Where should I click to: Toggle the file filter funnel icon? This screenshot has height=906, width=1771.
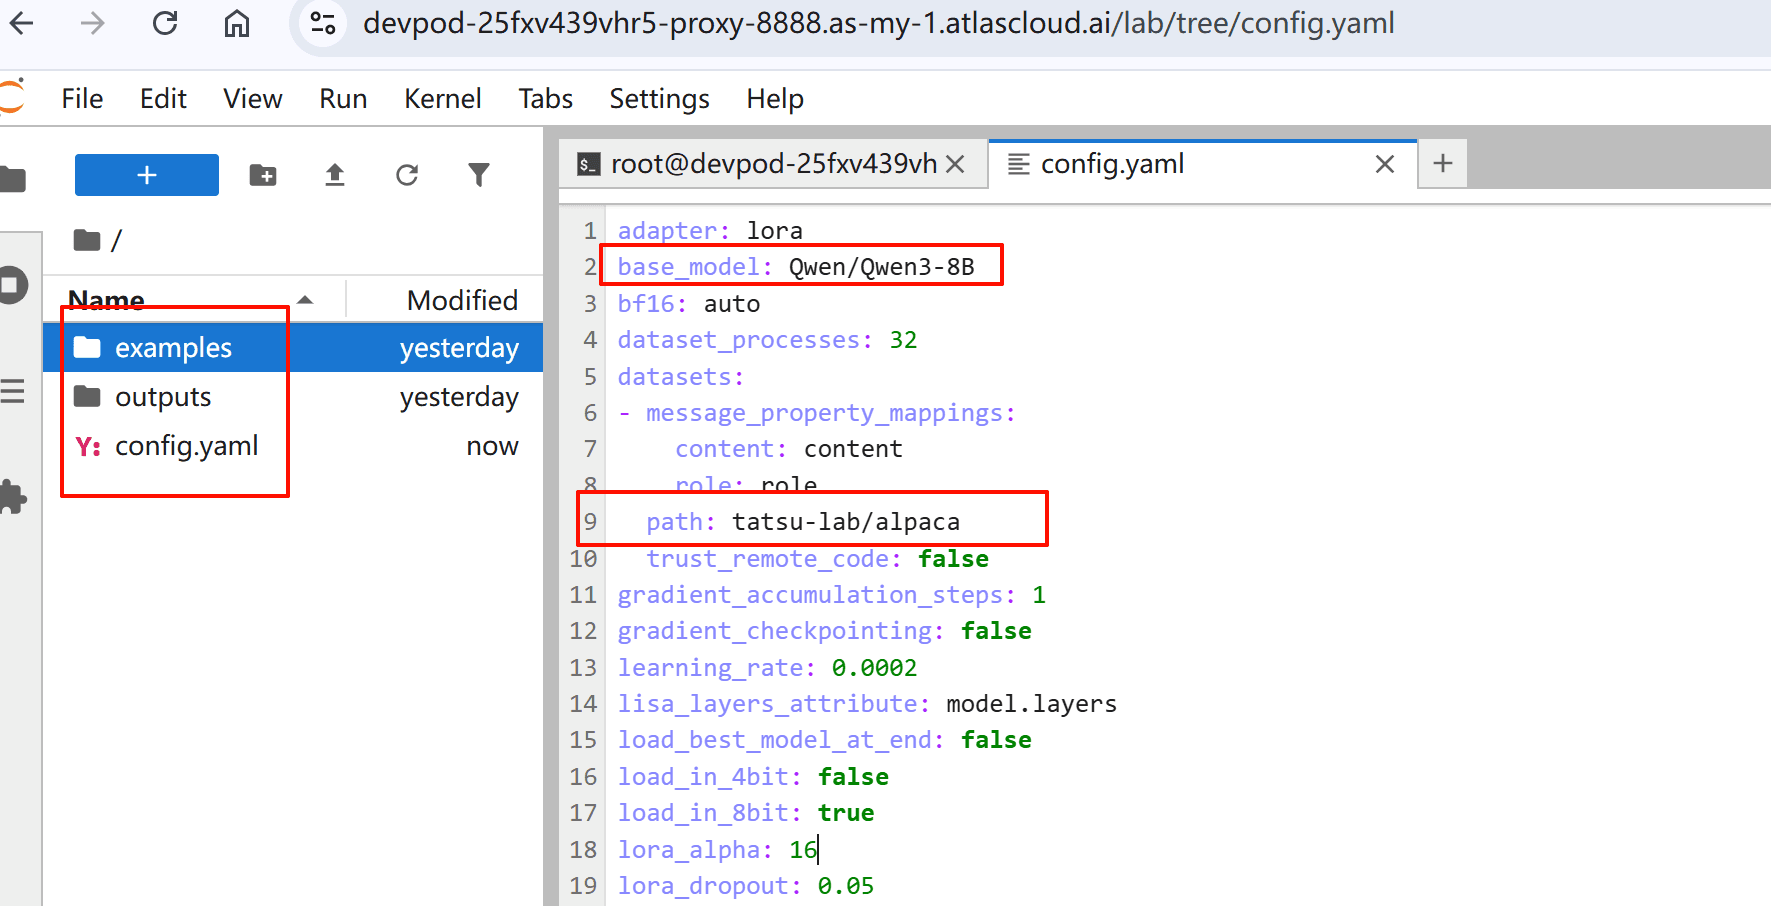click(479, 175)
